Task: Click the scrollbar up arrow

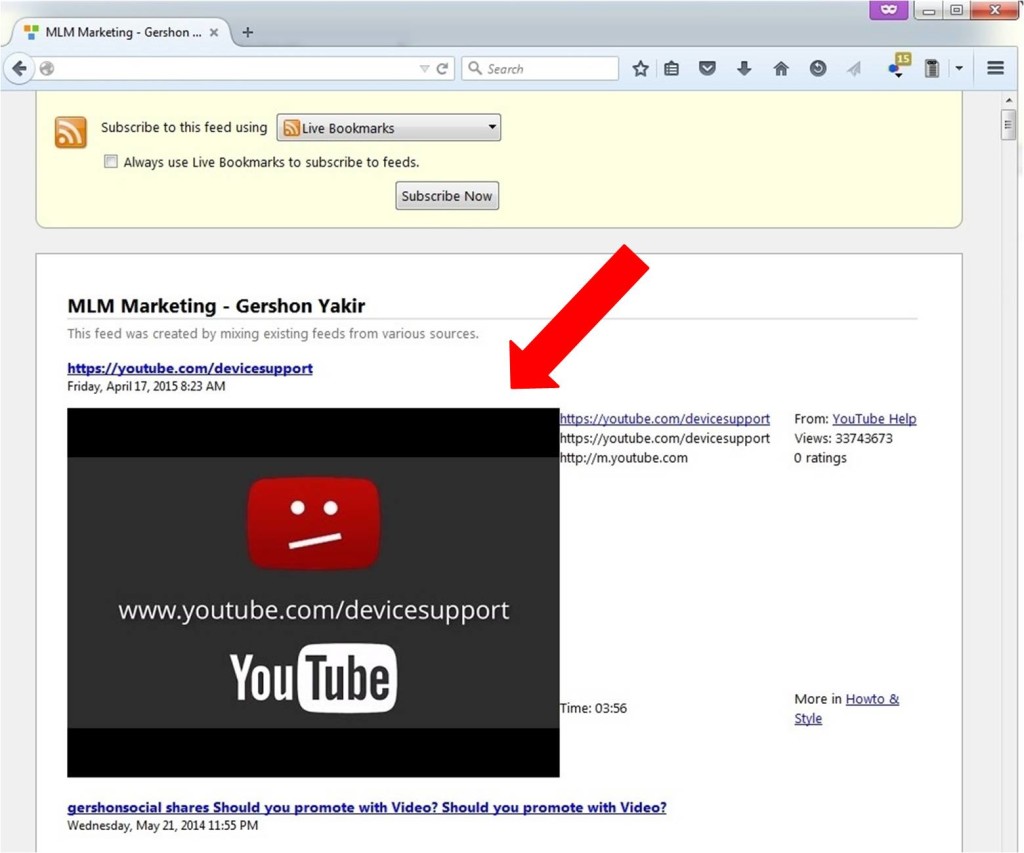Action: (x=1009, y=101)
